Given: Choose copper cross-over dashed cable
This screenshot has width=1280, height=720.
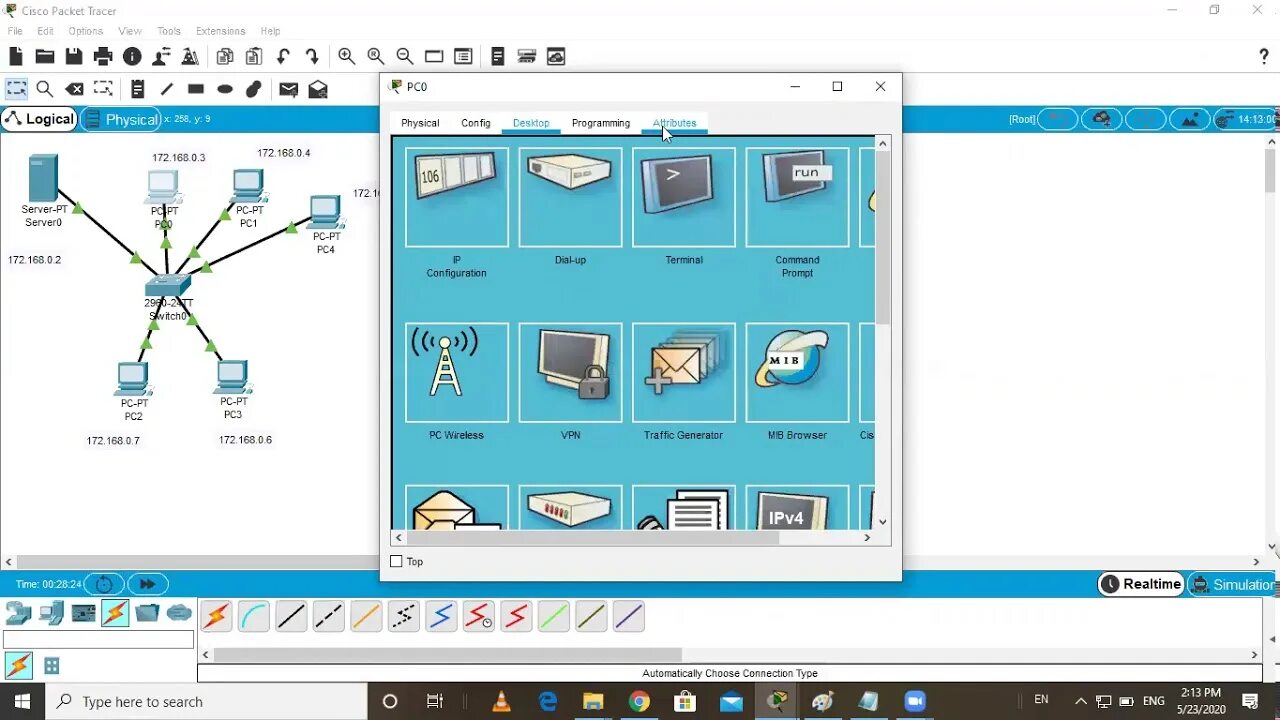Looking at the screenshot, I should coord(329,617).
